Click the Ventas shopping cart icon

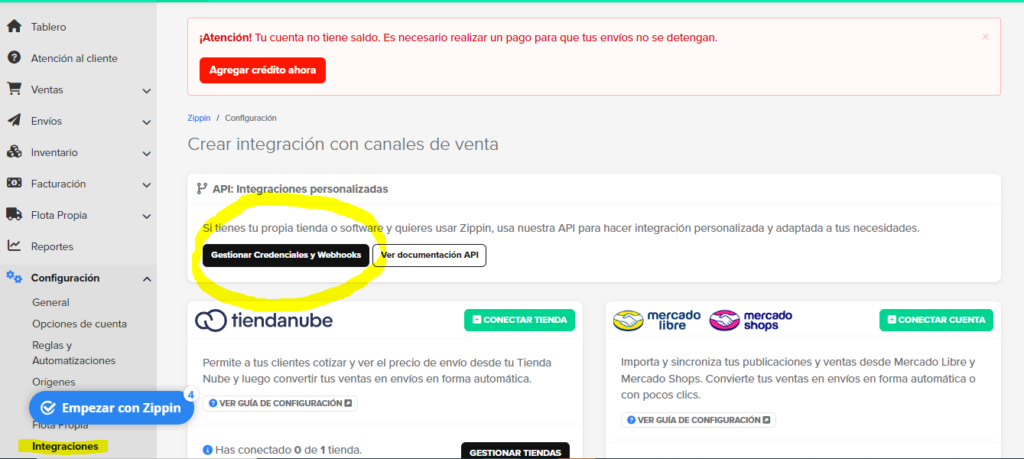pyautogui.click(x=14, y=89)
